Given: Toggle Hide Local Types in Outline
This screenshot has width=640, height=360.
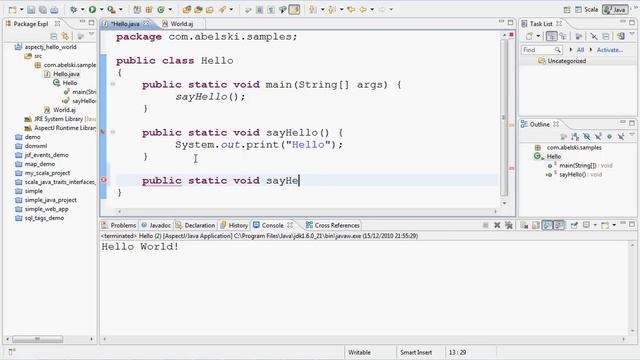Looking at the screenshot, I should [x=621, y=136].
